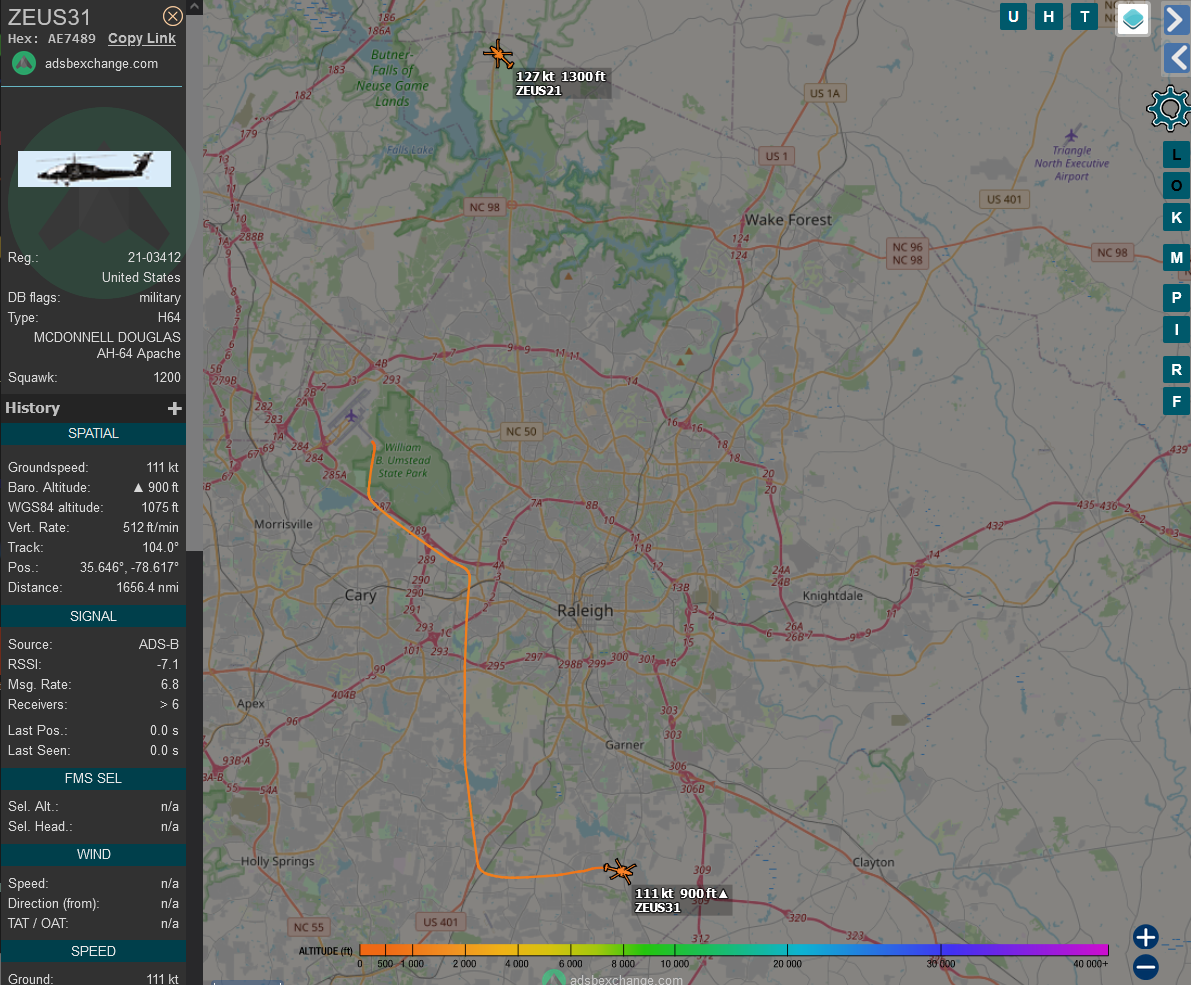Image resolution: width=1191 pixels, height=985 pixels.
Task: Toggle the T tracks button
Action: pos(1084,17)
